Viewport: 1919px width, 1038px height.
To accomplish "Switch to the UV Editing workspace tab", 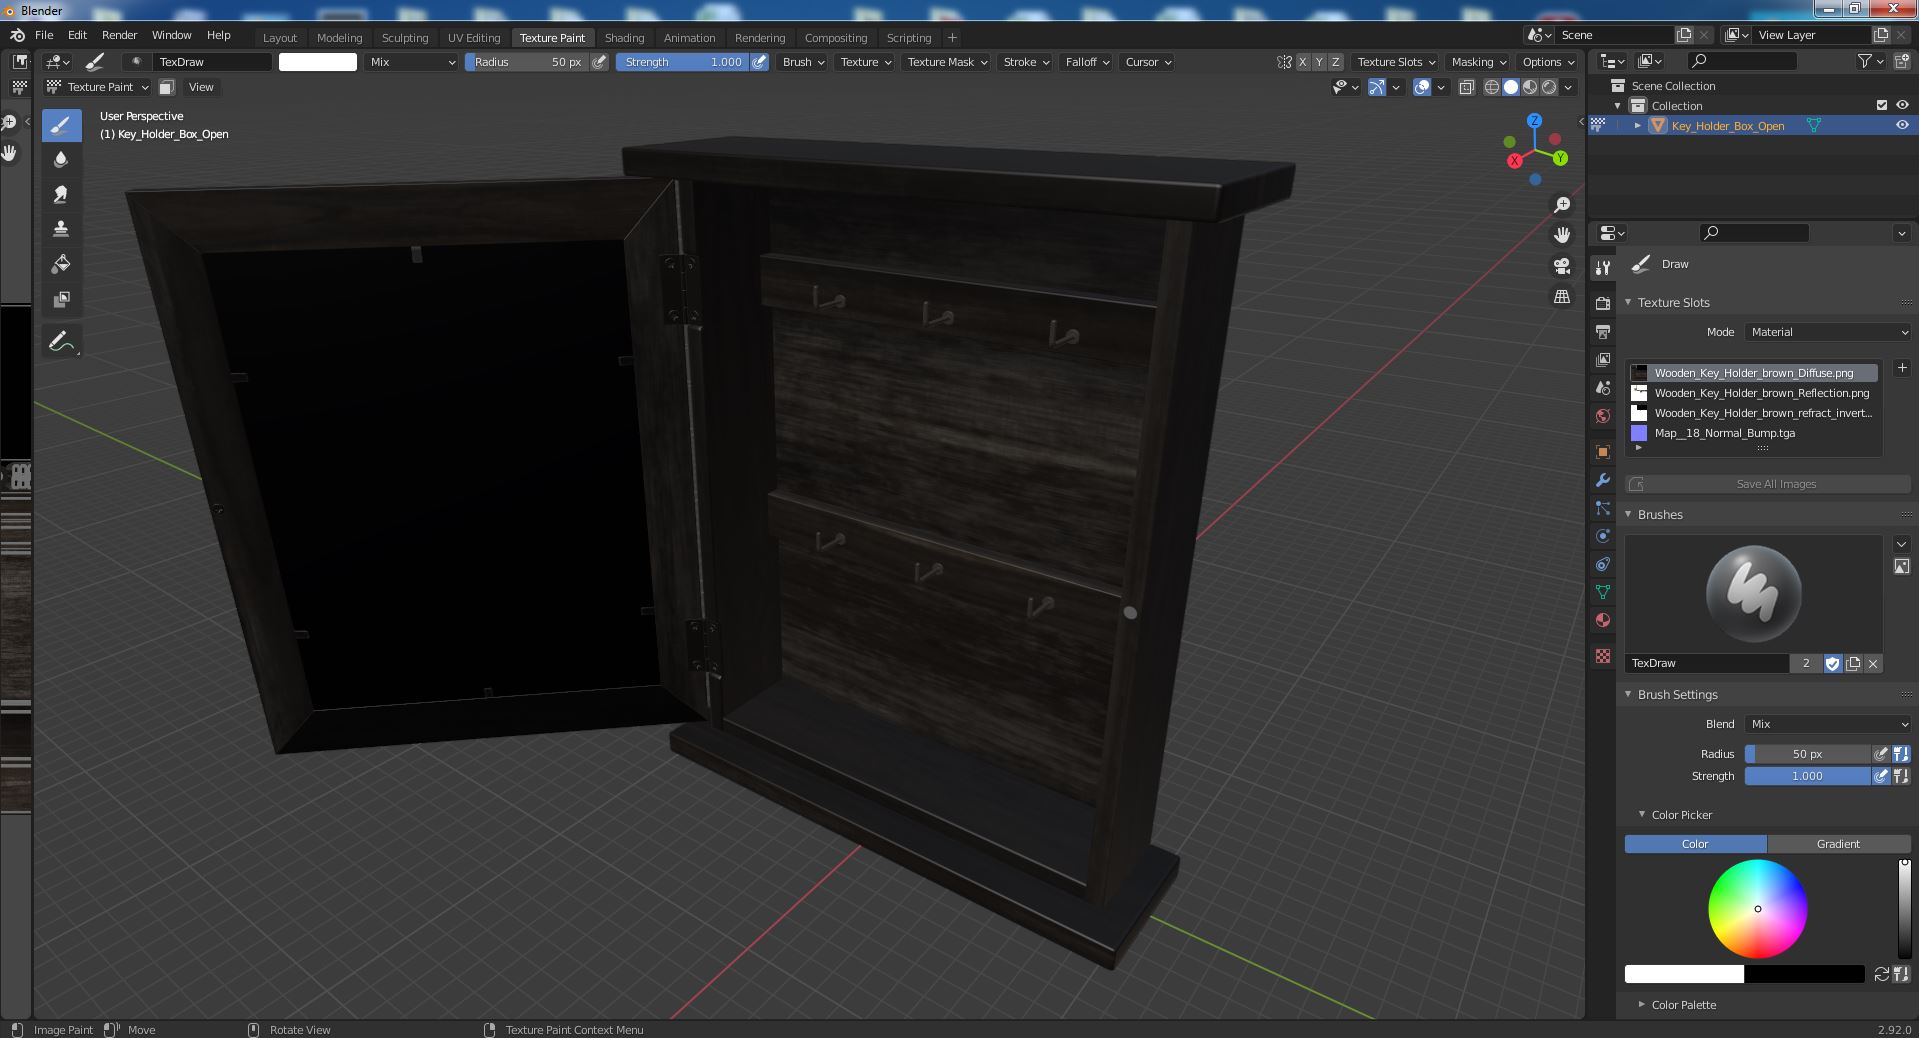I will (474, 38).
